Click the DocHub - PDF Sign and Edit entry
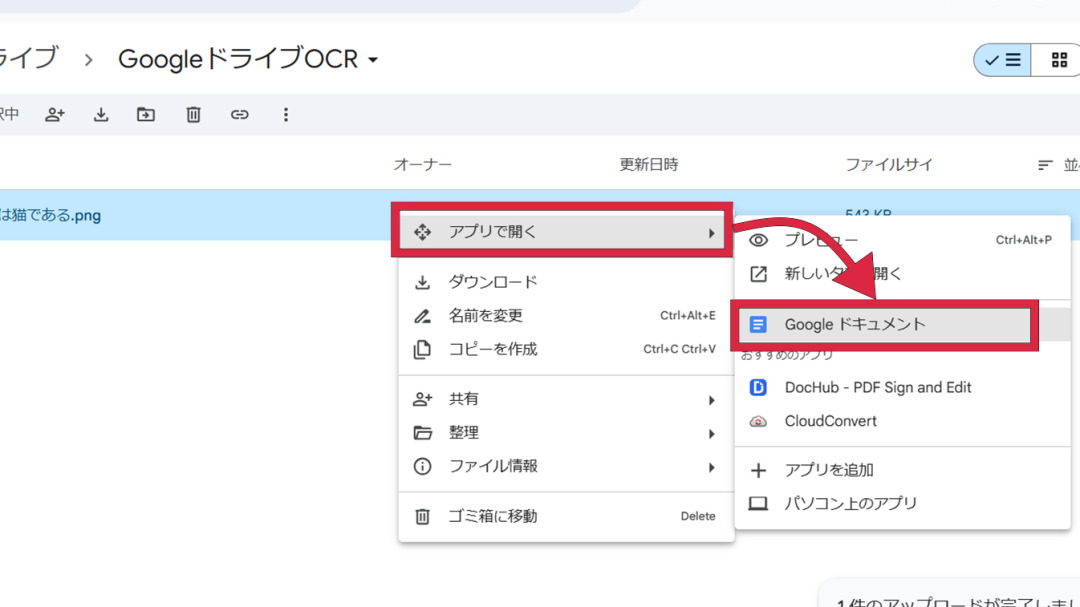The height and width of the screenshot is (607, 1080). coord(876,387)
